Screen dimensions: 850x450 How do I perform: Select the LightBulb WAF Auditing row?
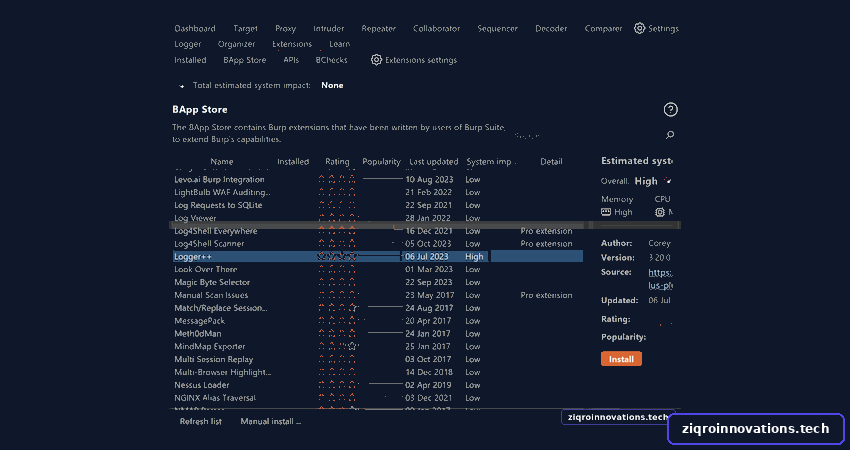[378, 192]
